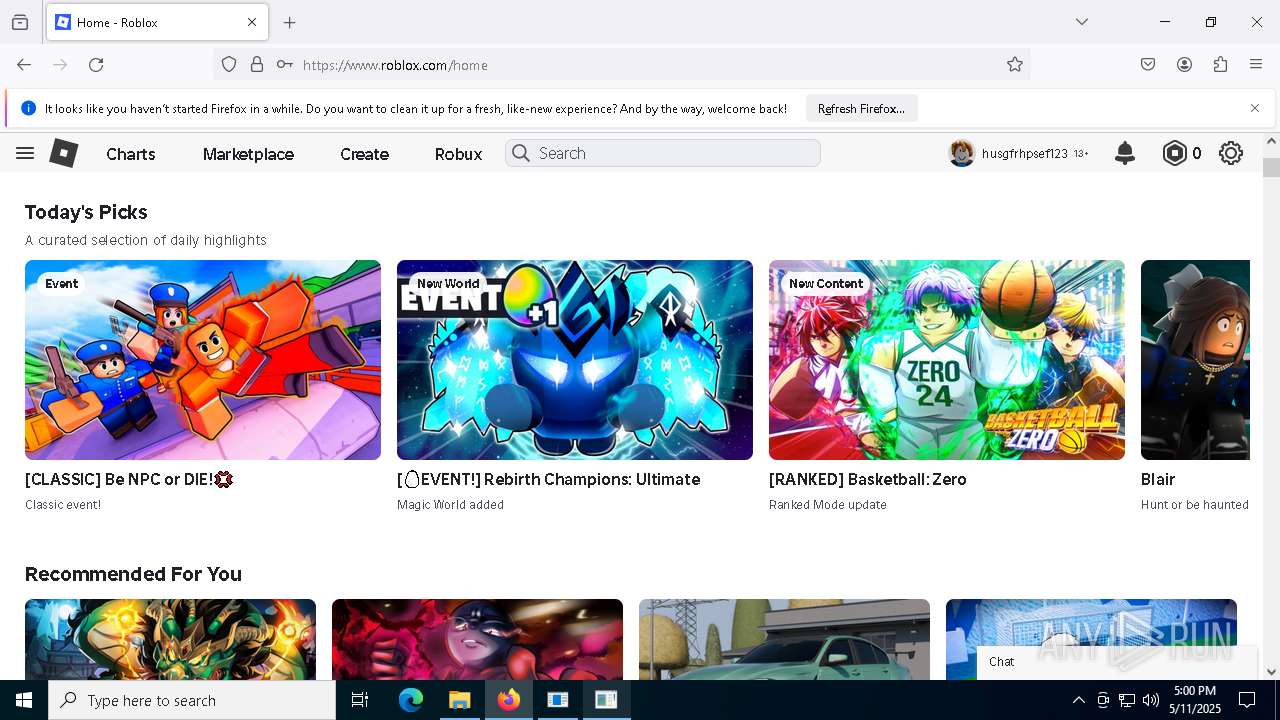Open Task View on the taskbar
Viewport: 1280px width, 720px height.
pyautogui.click(x=360, y=700)
